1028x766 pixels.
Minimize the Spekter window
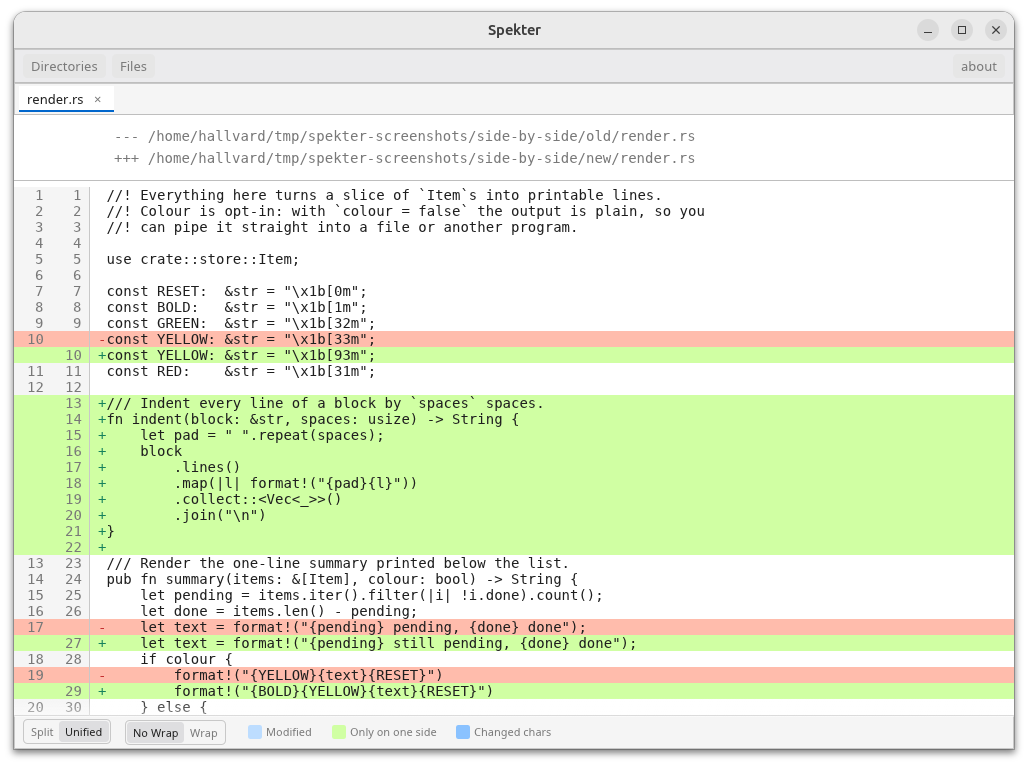[x=928, y=30]
